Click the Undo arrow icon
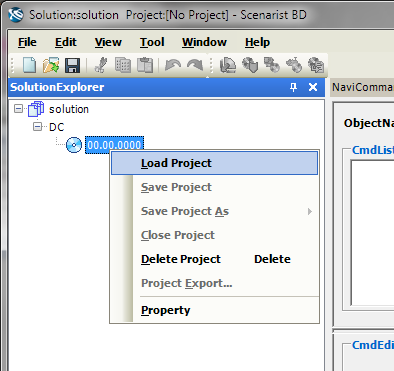This screenshot has width=394, height=371. pyautogui.click(x=173, y=65)
